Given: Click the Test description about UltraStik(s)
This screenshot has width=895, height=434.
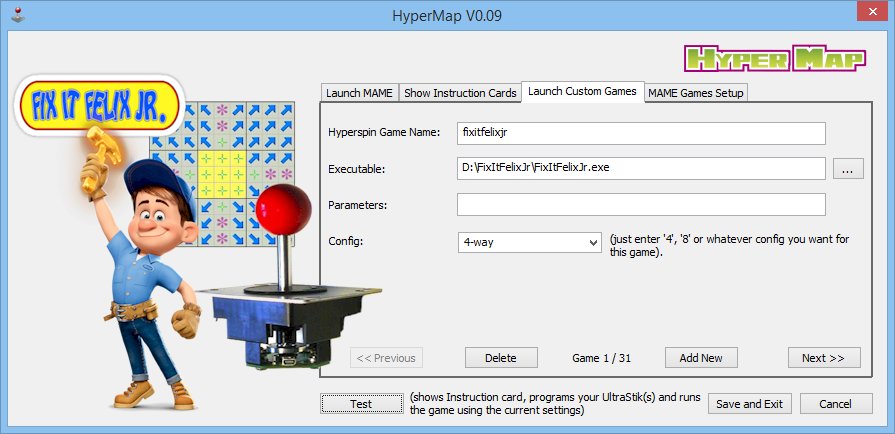Looking at the screenshot, I should (555, 404).
